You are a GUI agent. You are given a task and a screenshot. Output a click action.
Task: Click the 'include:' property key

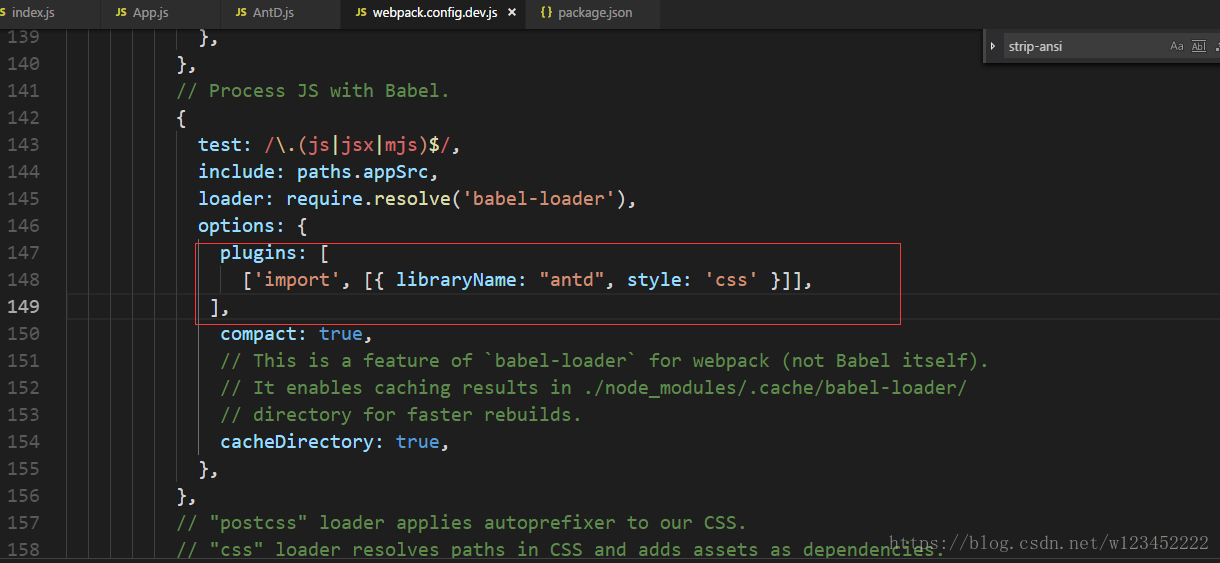(x=242, y=172)
